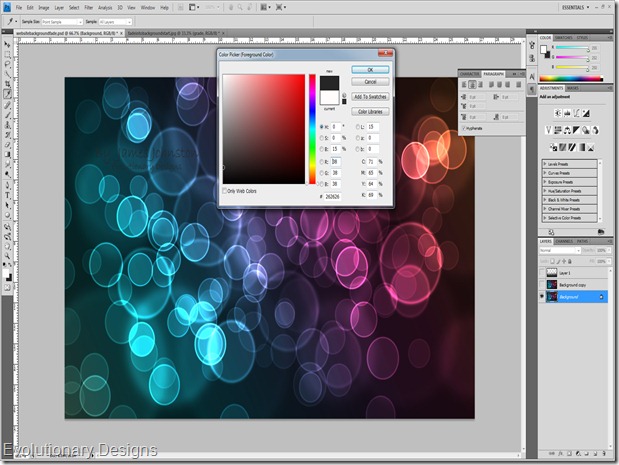
Task: Open the Image menu
Action: tap(43, 8)
